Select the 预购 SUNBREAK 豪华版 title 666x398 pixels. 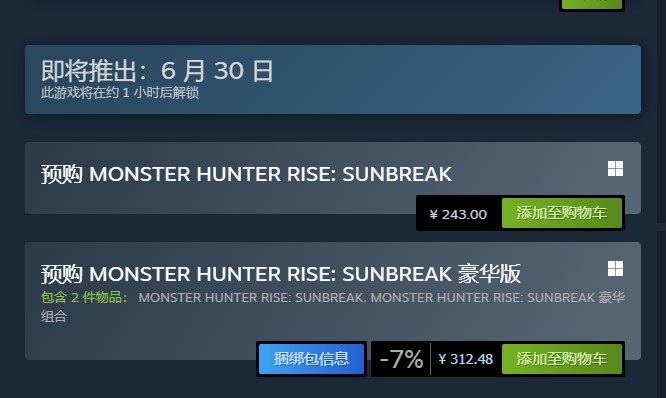[281, 274]
